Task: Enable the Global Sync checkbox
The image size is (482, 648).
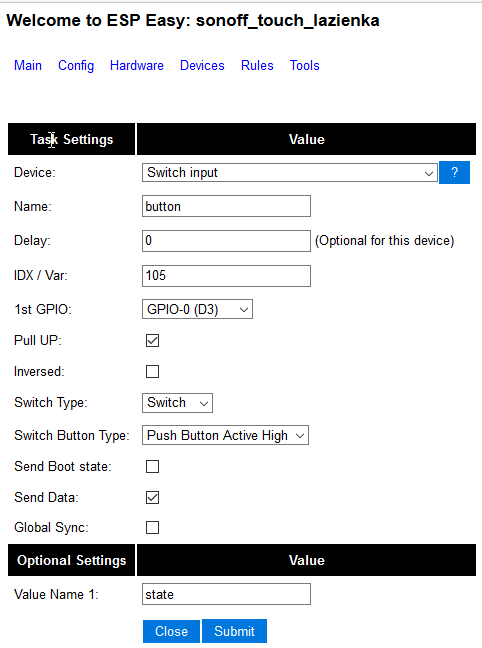Action: point(153,528)
